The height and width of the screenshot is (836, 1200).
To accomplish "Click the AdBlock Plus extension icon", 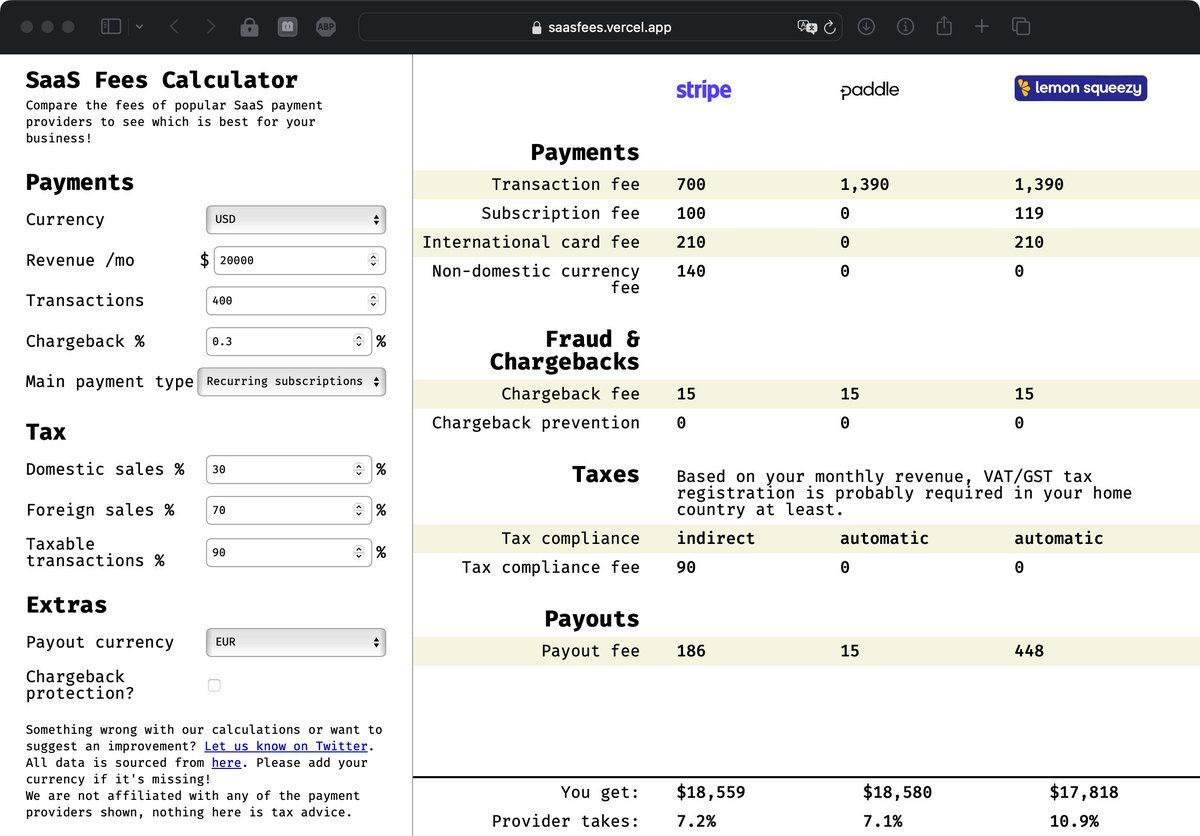I will click(325, 27).
